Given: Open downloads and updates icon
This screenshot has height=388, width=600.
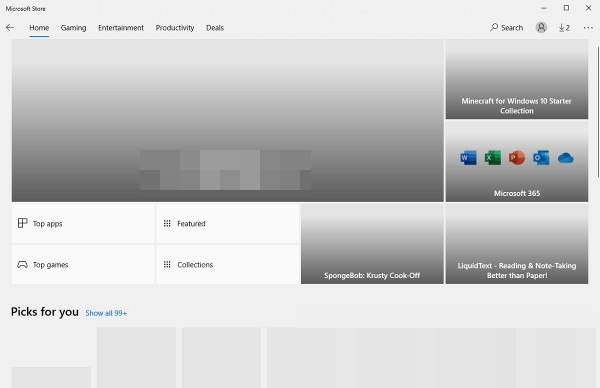Looking at the screenshot, I should pos(564,28).
